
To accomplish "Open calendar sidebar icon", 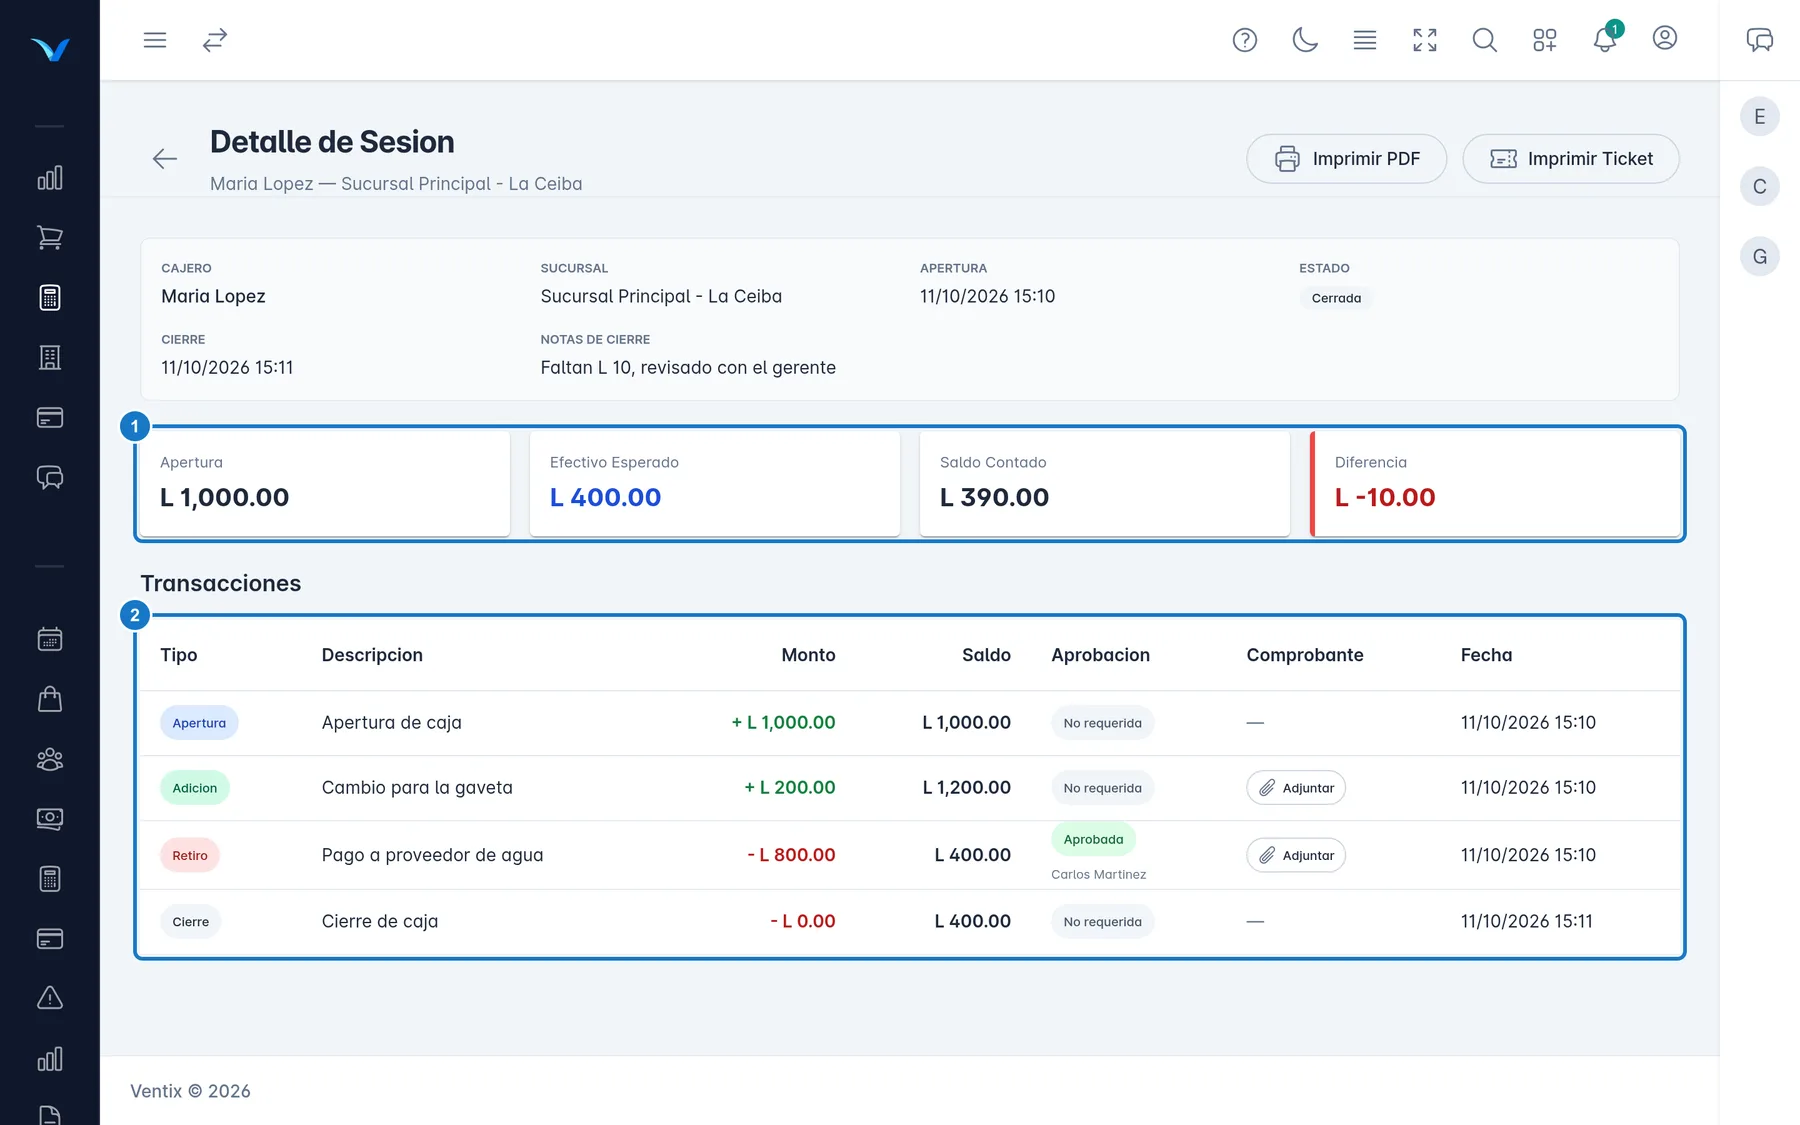I will click(x=50, y=639).
